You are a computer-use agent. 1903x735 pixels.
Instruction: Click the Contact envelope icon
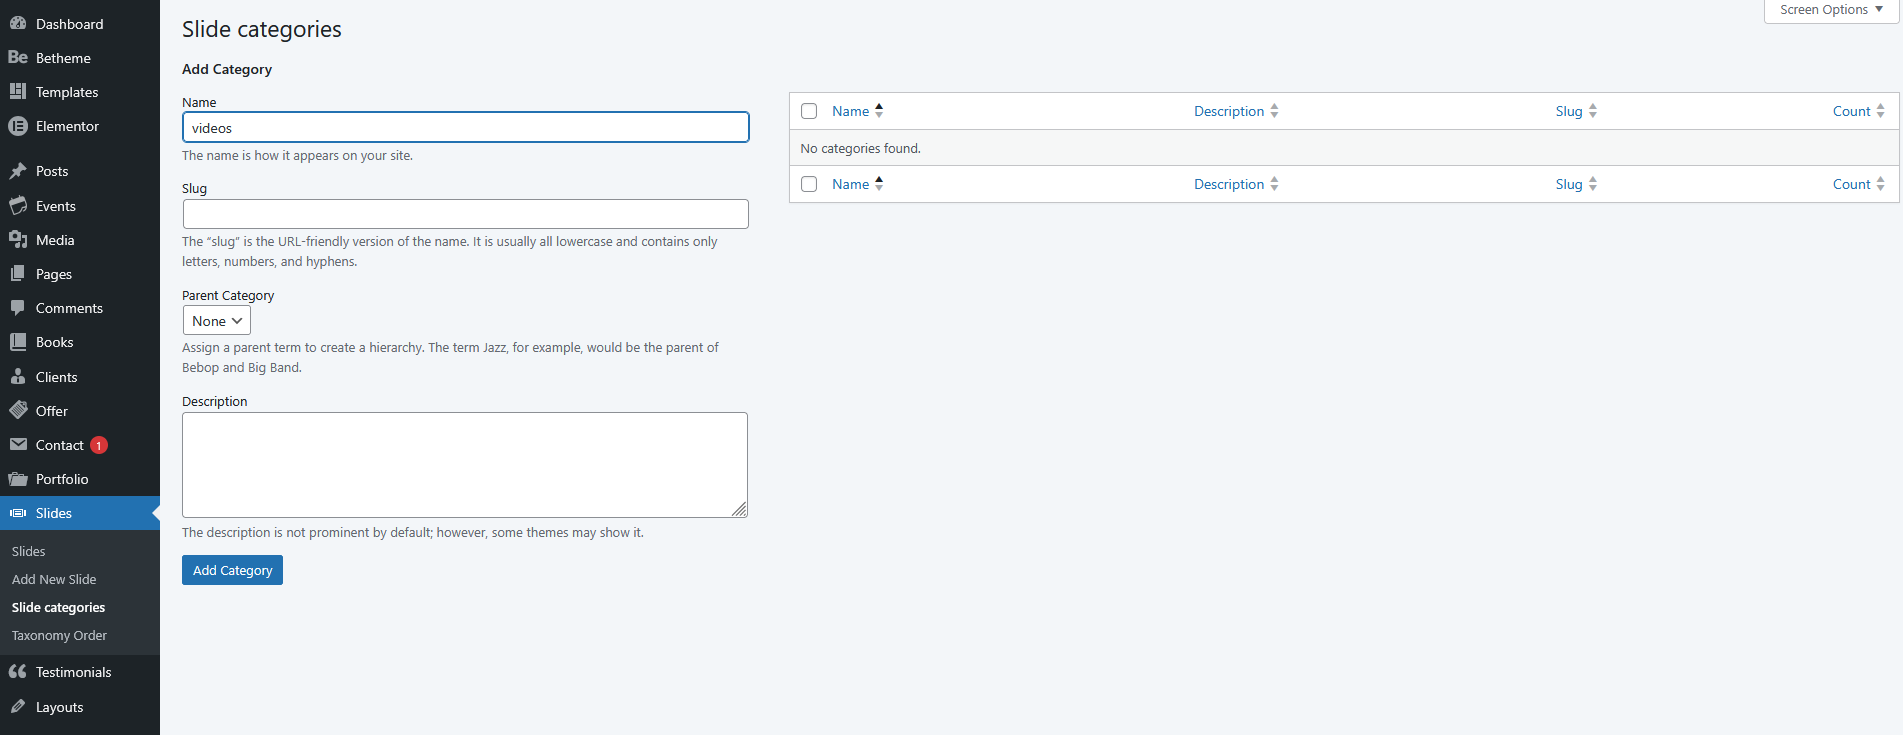click(x=18, y=445)
